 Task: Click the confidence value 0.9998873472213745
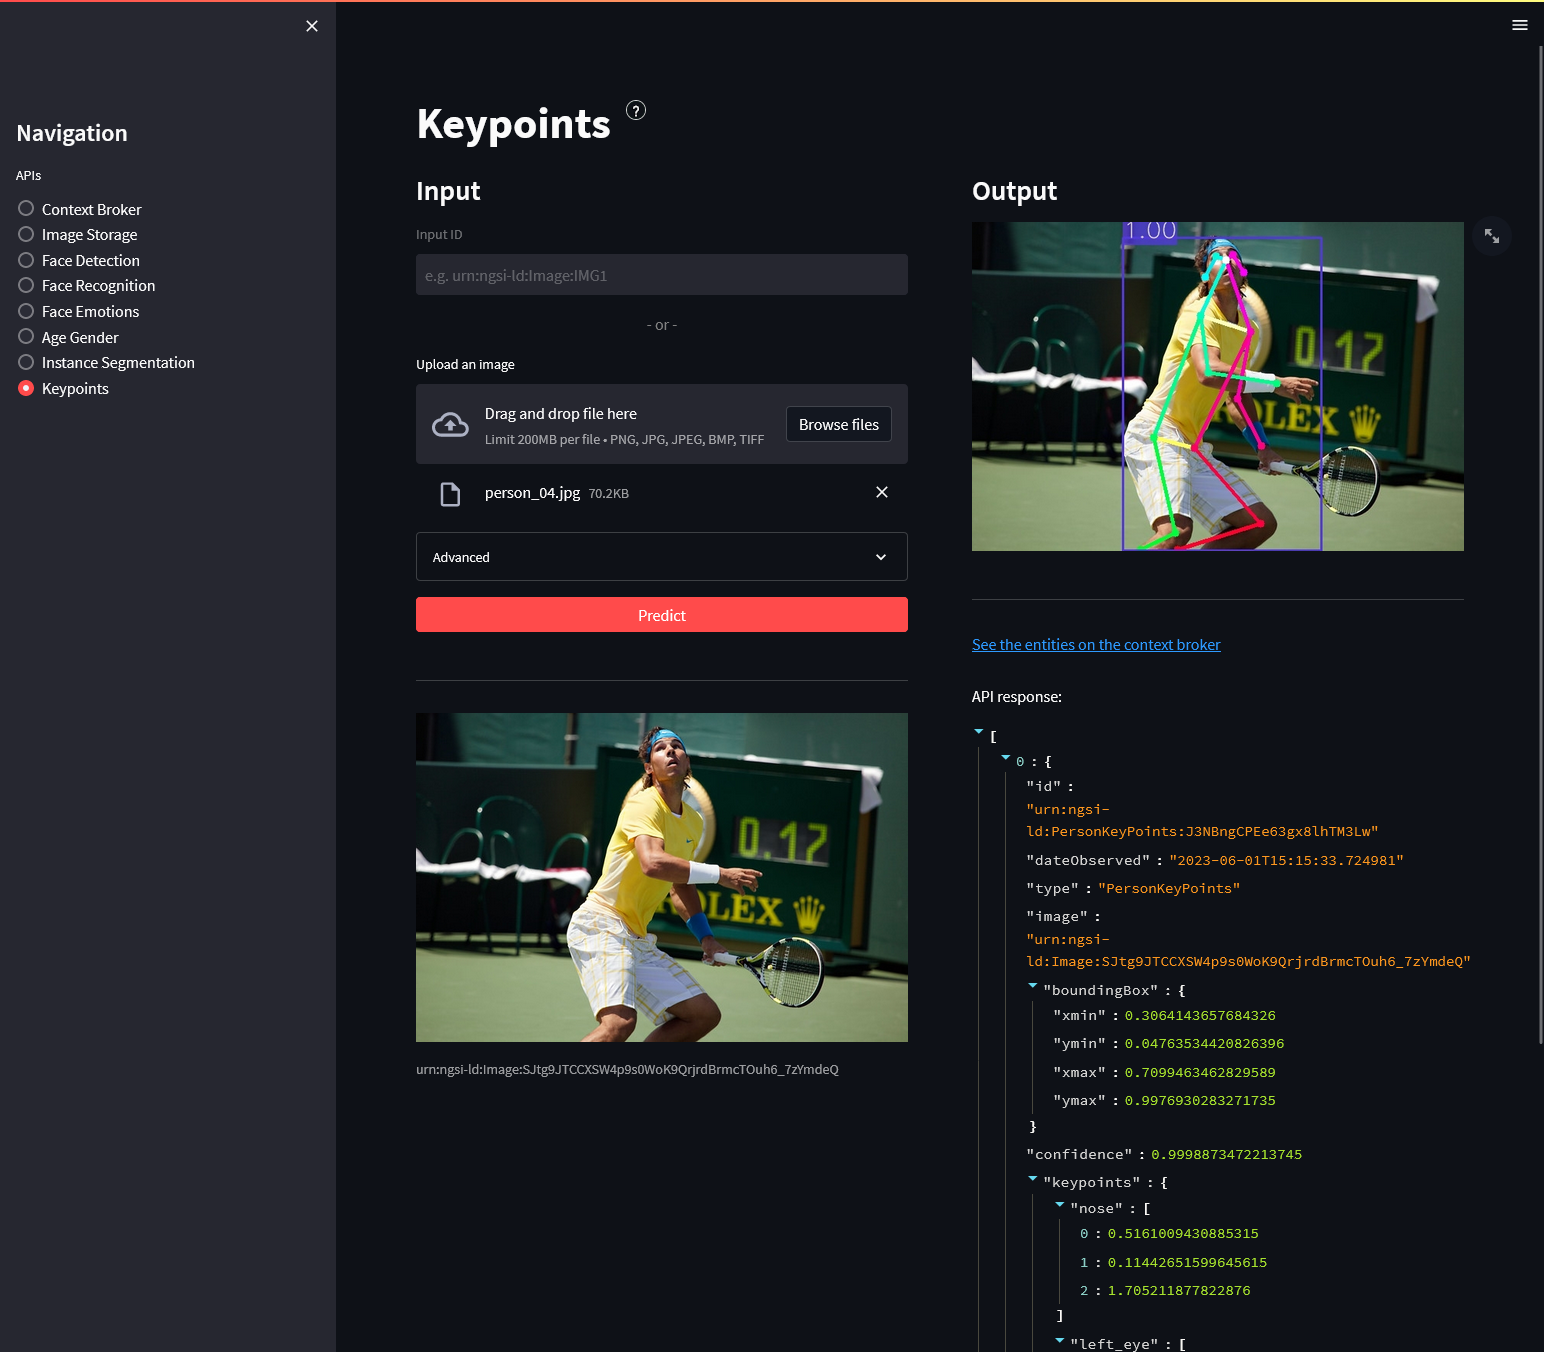tap(1226, 1155)
